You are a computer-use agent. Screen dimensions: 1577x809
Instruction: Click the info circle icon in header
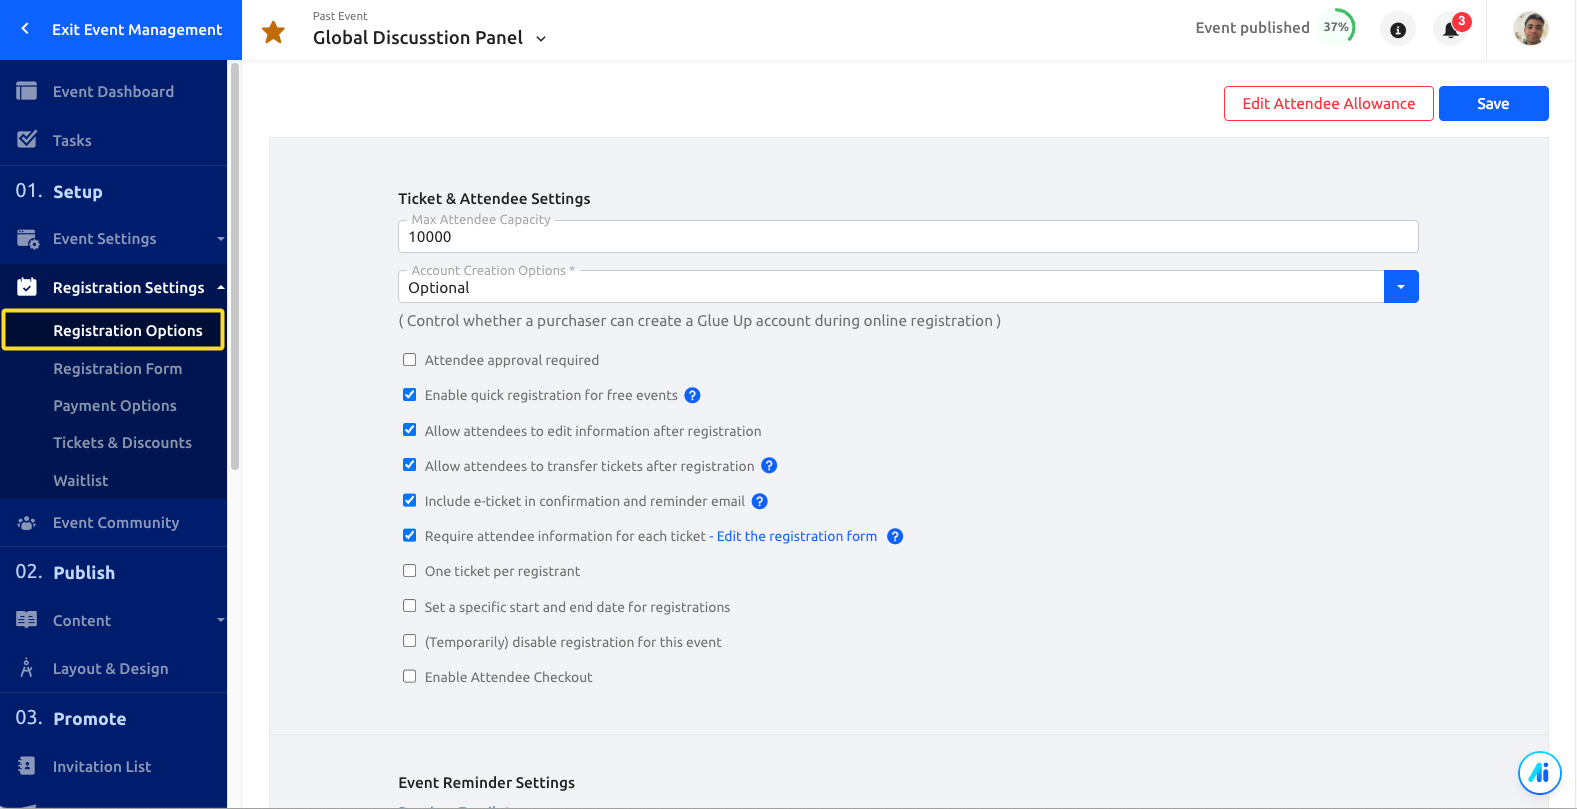[x=1398, y=30]
